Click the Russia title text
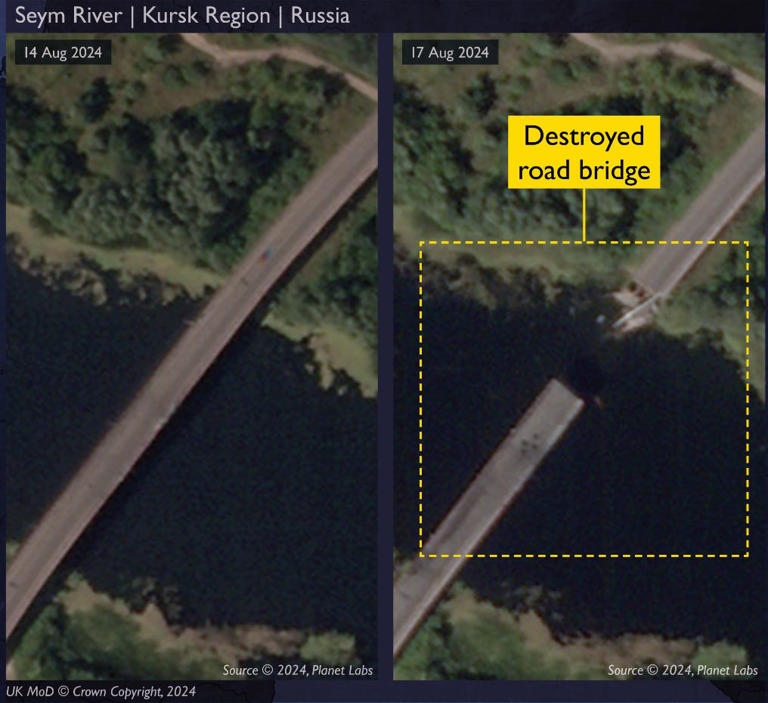The image size is (768, 703). [x=320, y=16]
